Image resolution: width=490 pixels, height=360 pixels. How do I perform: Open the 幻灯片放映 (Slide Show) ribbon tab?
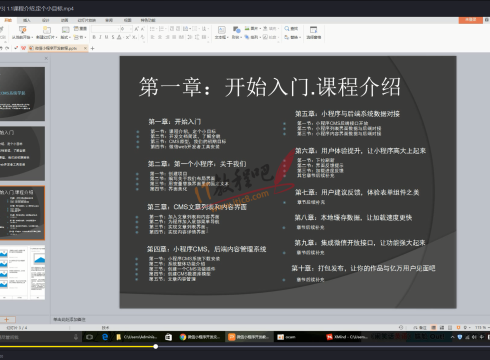87,20
